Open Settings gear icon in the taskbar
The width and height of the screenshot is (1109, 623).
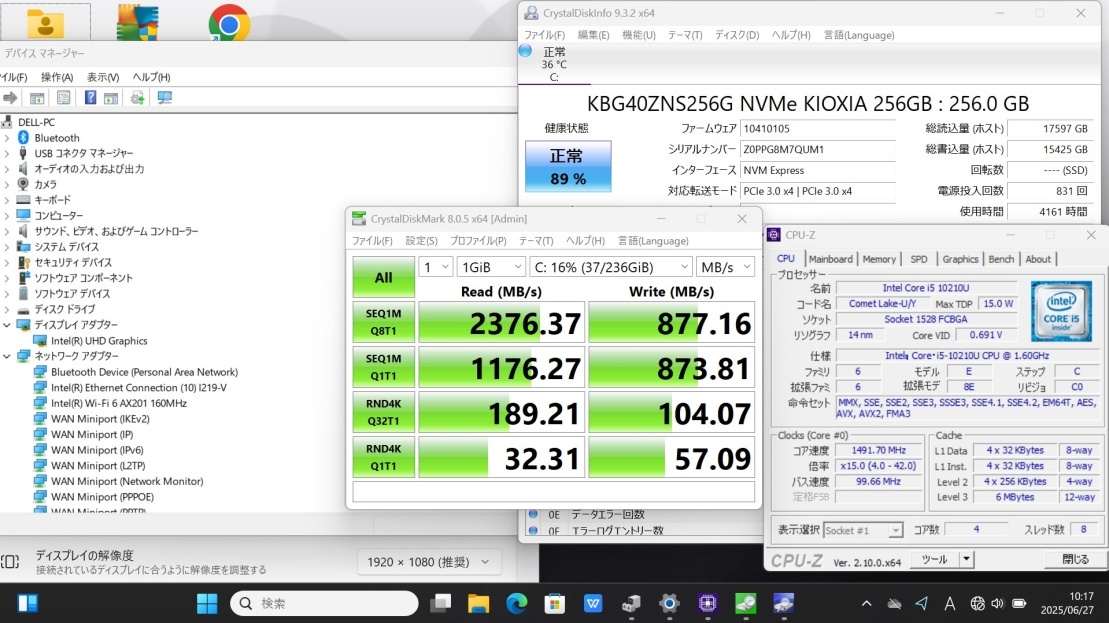(x=669, y=603)
